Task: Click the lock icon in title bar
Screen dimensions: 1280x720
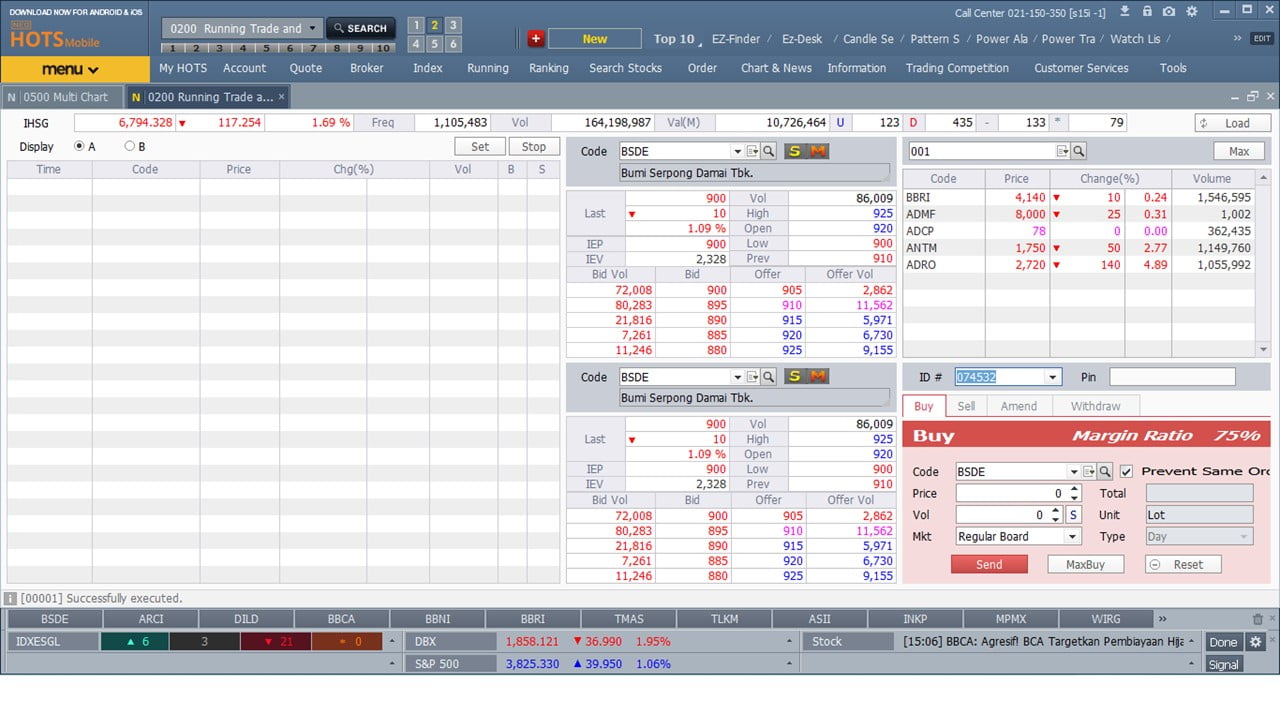Action: pos(1146,12)
